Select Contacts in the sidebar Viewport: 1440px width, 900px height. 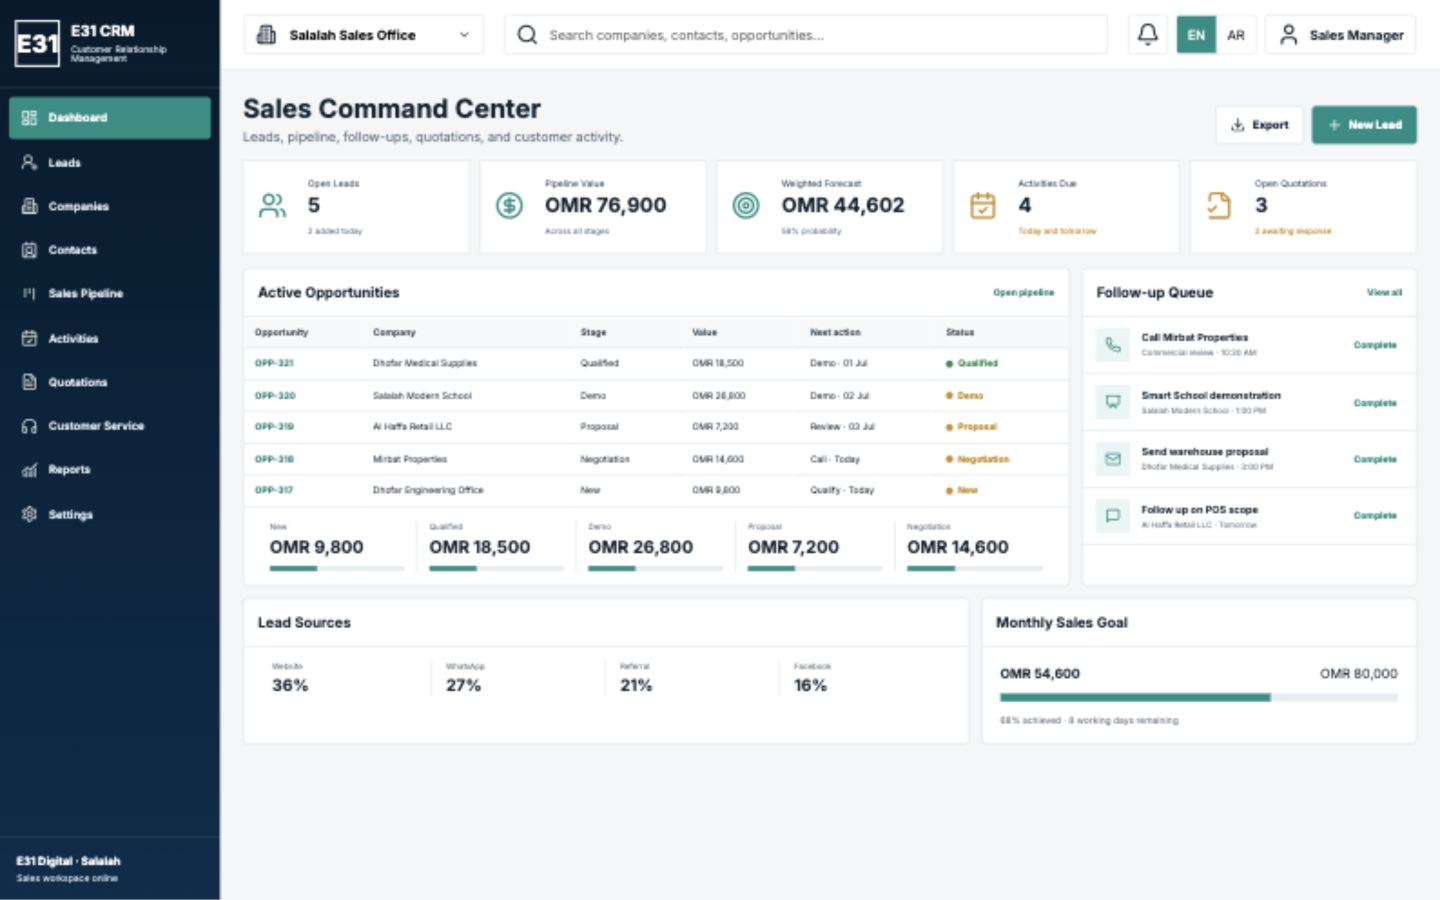pyautogui.click(x=110, y=250)
